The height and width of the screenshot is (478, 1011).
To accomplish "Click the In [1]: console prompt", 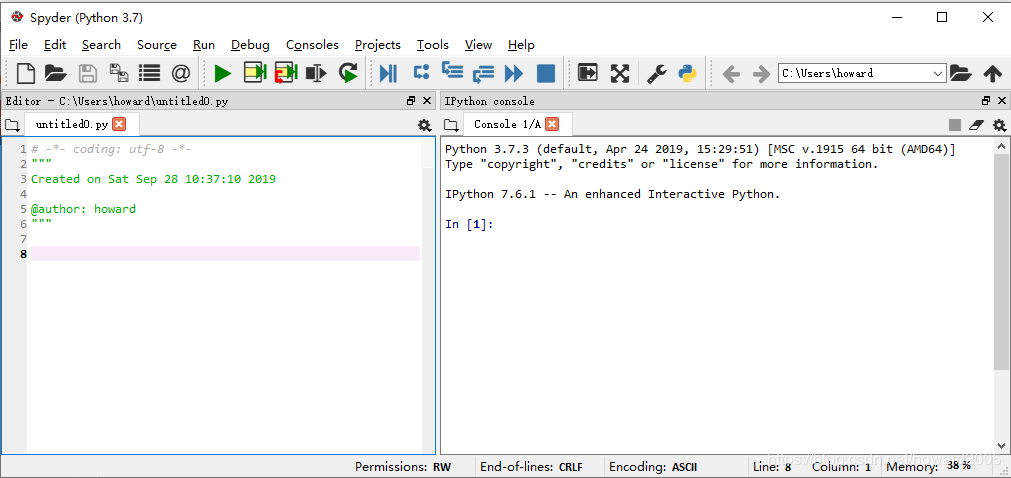I will (x=469, y=224).
